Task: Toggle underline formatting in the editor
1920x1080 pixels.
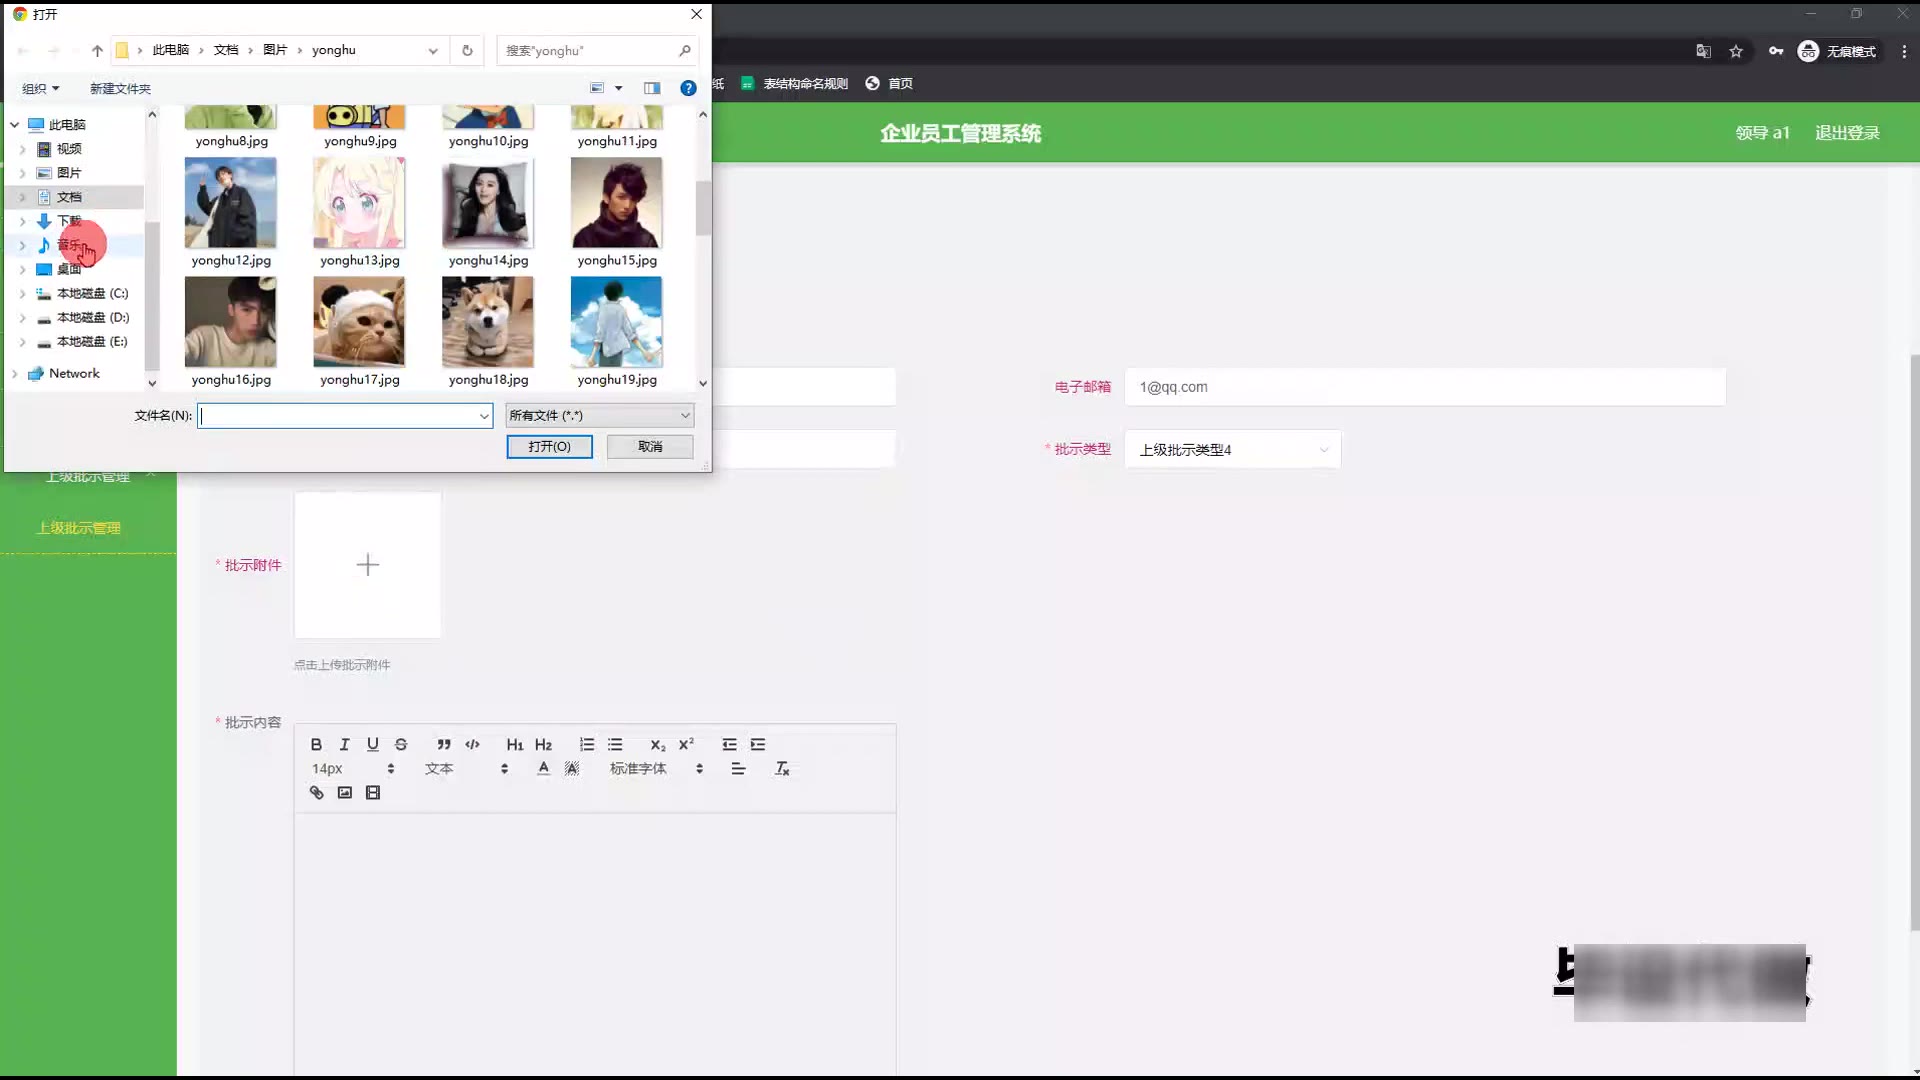Action: pos(372,744)
